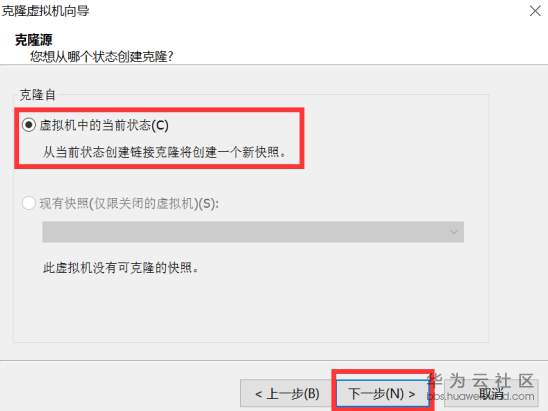This screenshot has width=548, height=411.
Task: Click the 克隆虚拟机向导 window title
Action: click(x=45, y=11)
